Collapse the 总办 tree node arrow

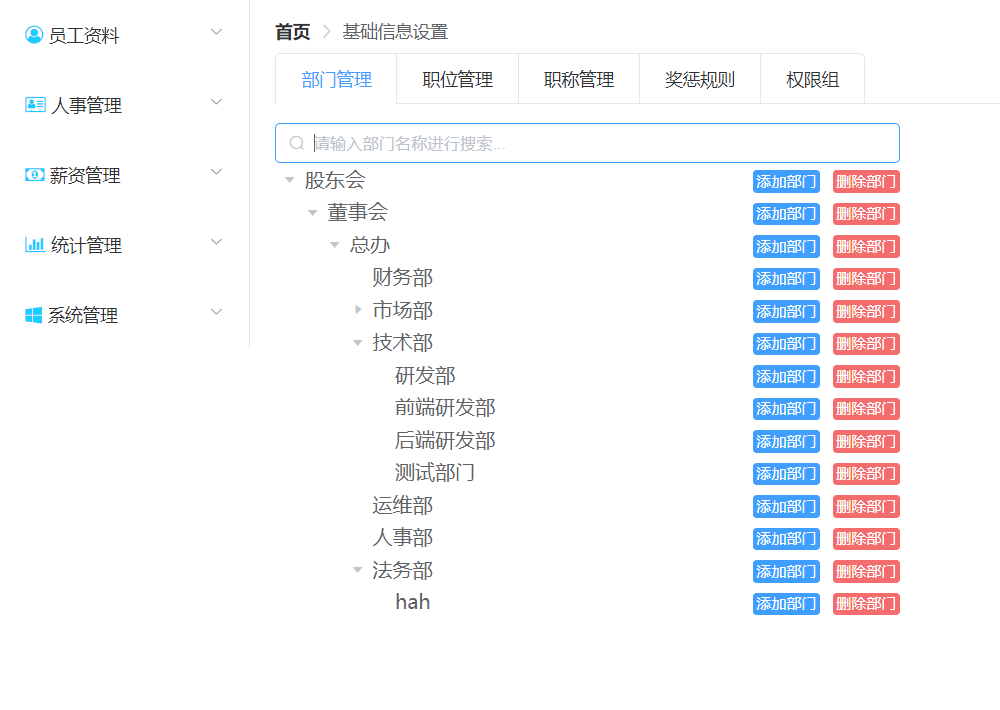coord(335,245)
